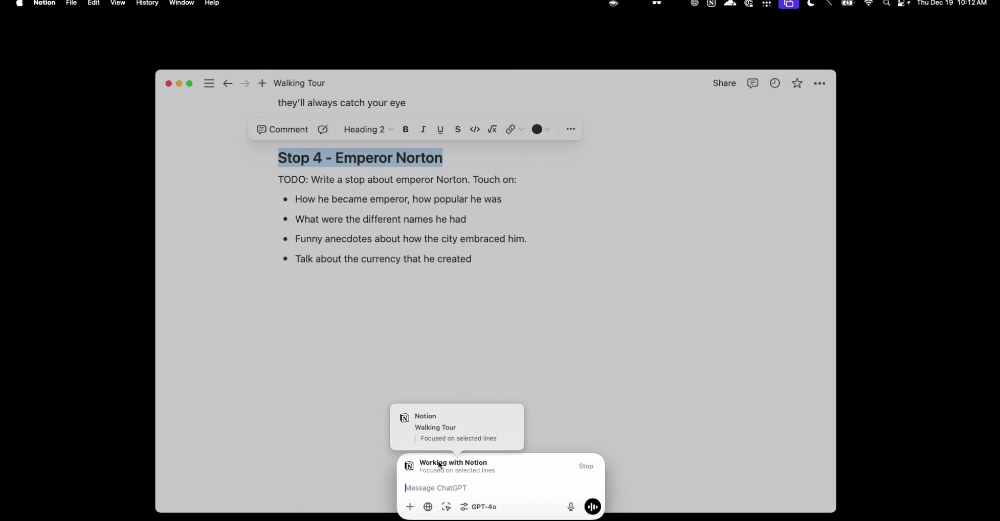Open the Window menu
1000x521 pixels.
[181, 3]
